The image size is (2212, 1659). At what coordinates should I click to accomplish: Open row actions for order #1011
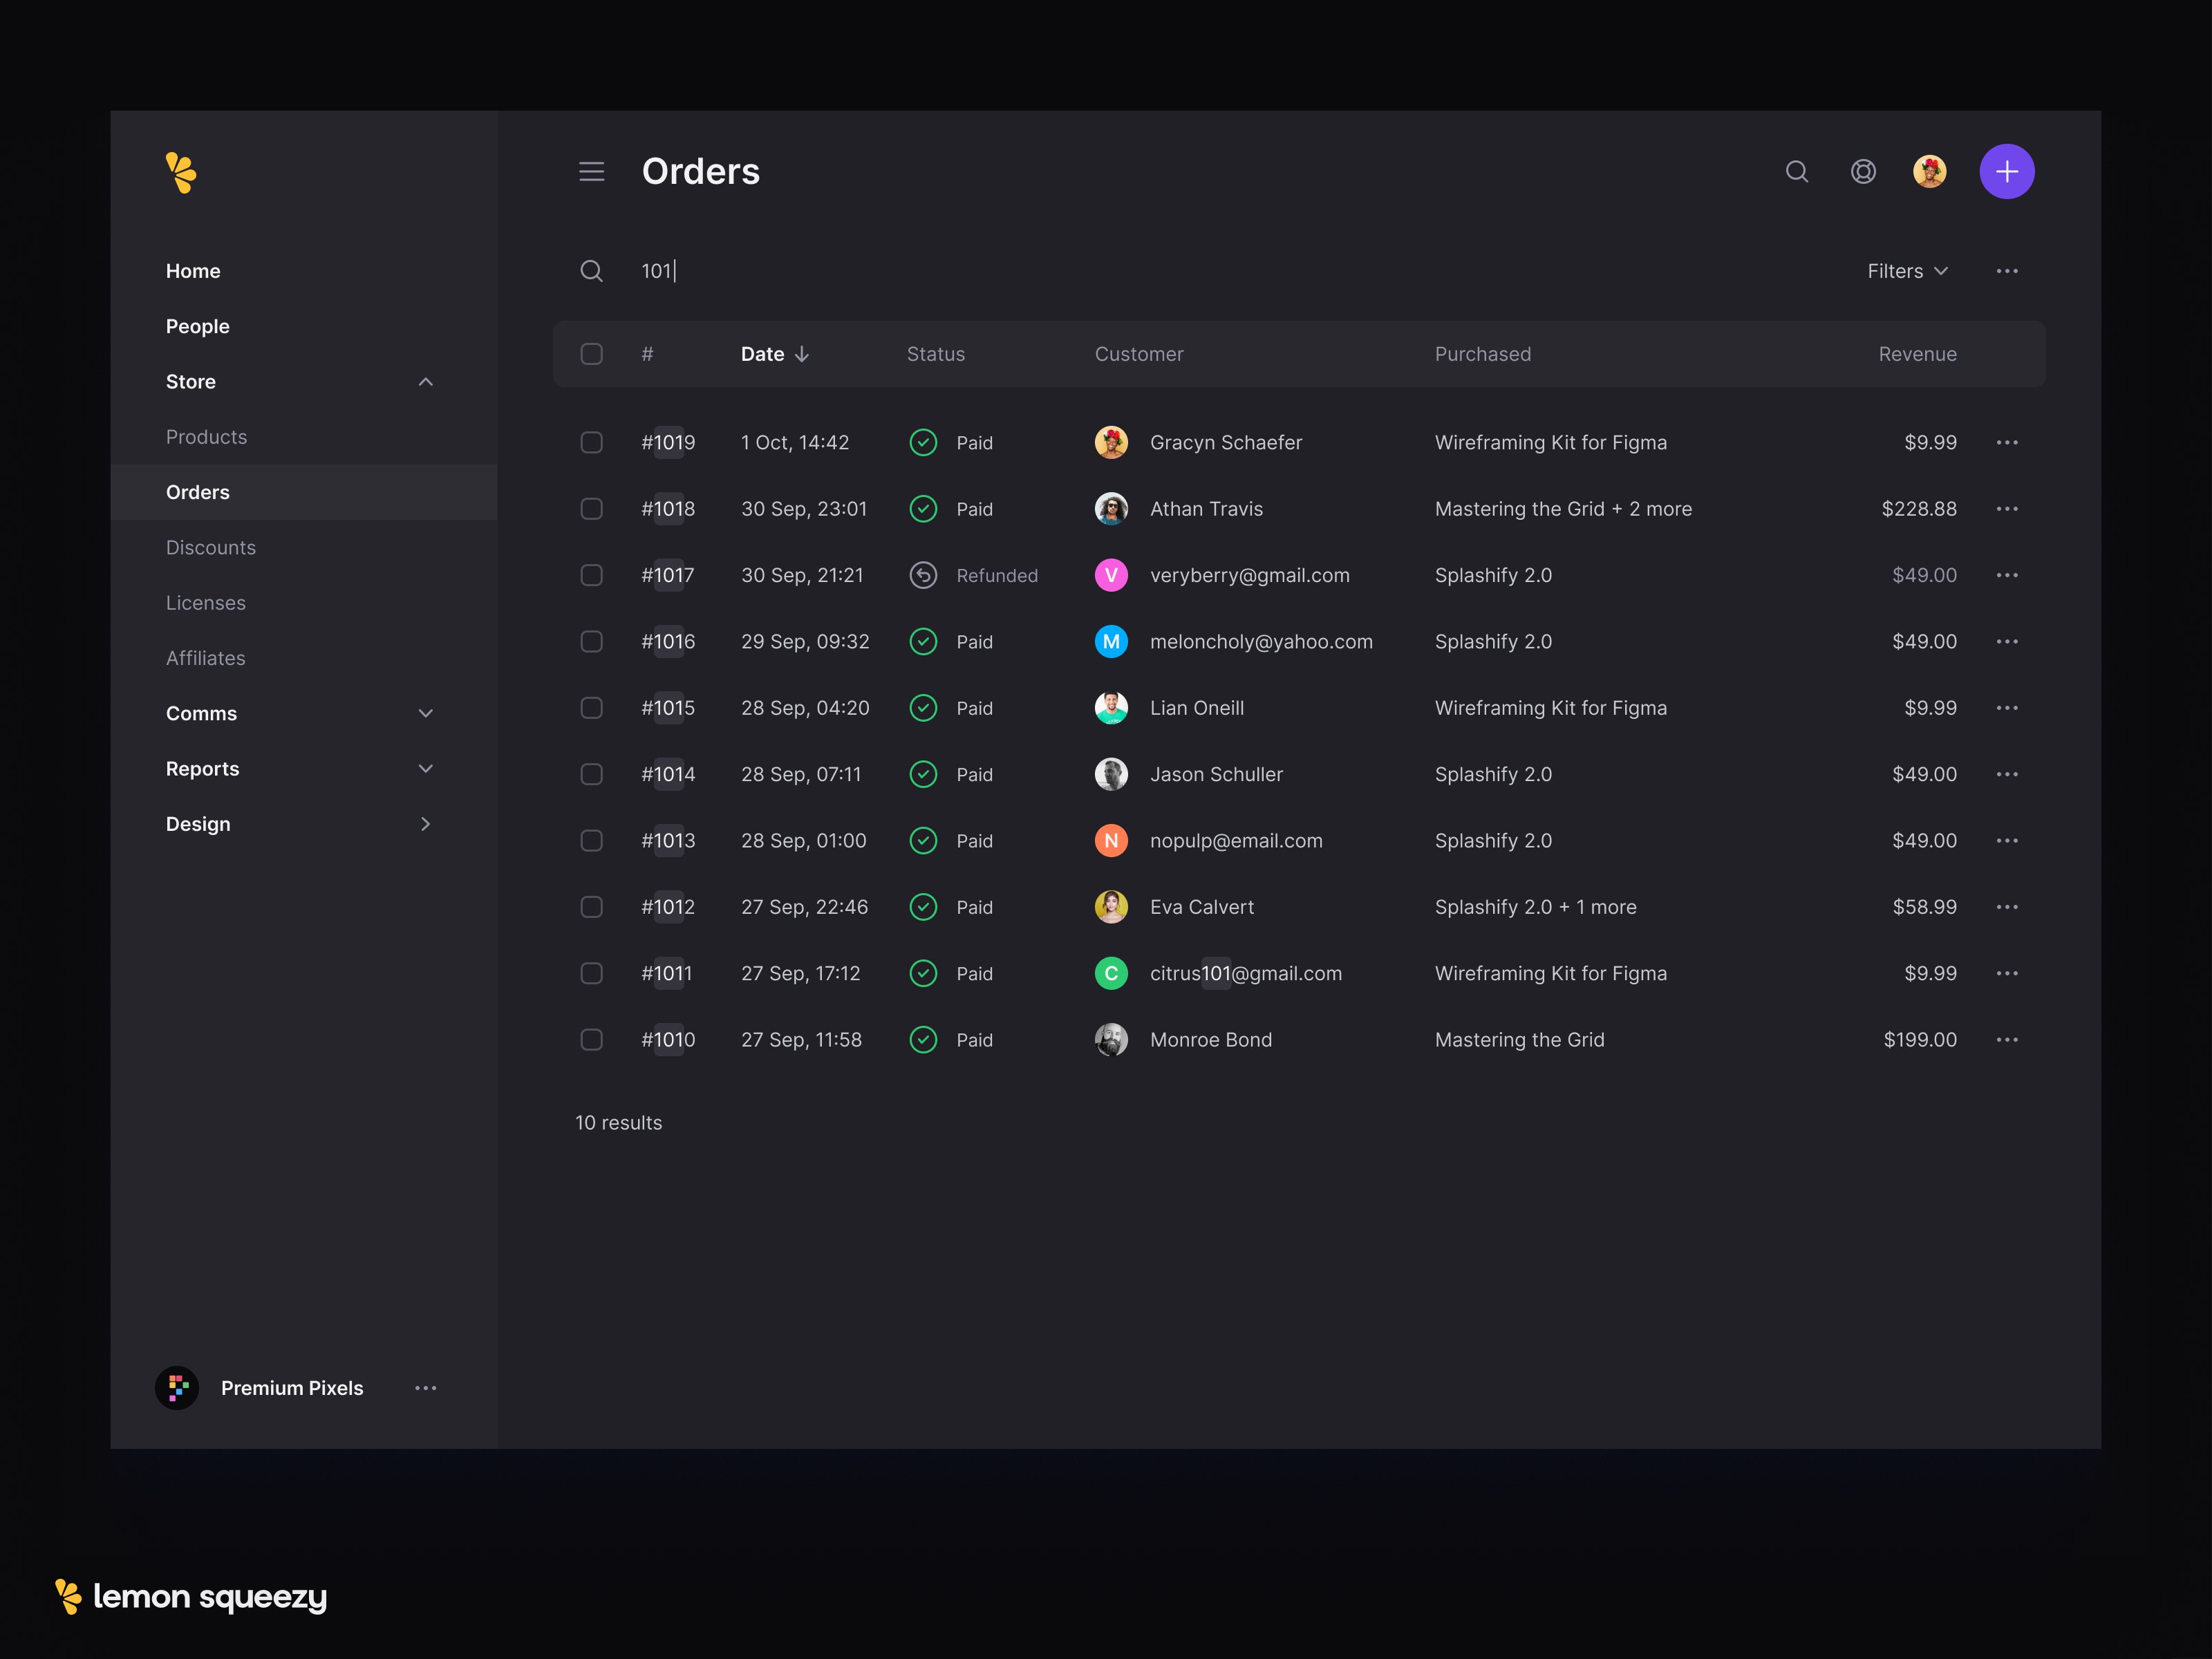[2007, 973]
